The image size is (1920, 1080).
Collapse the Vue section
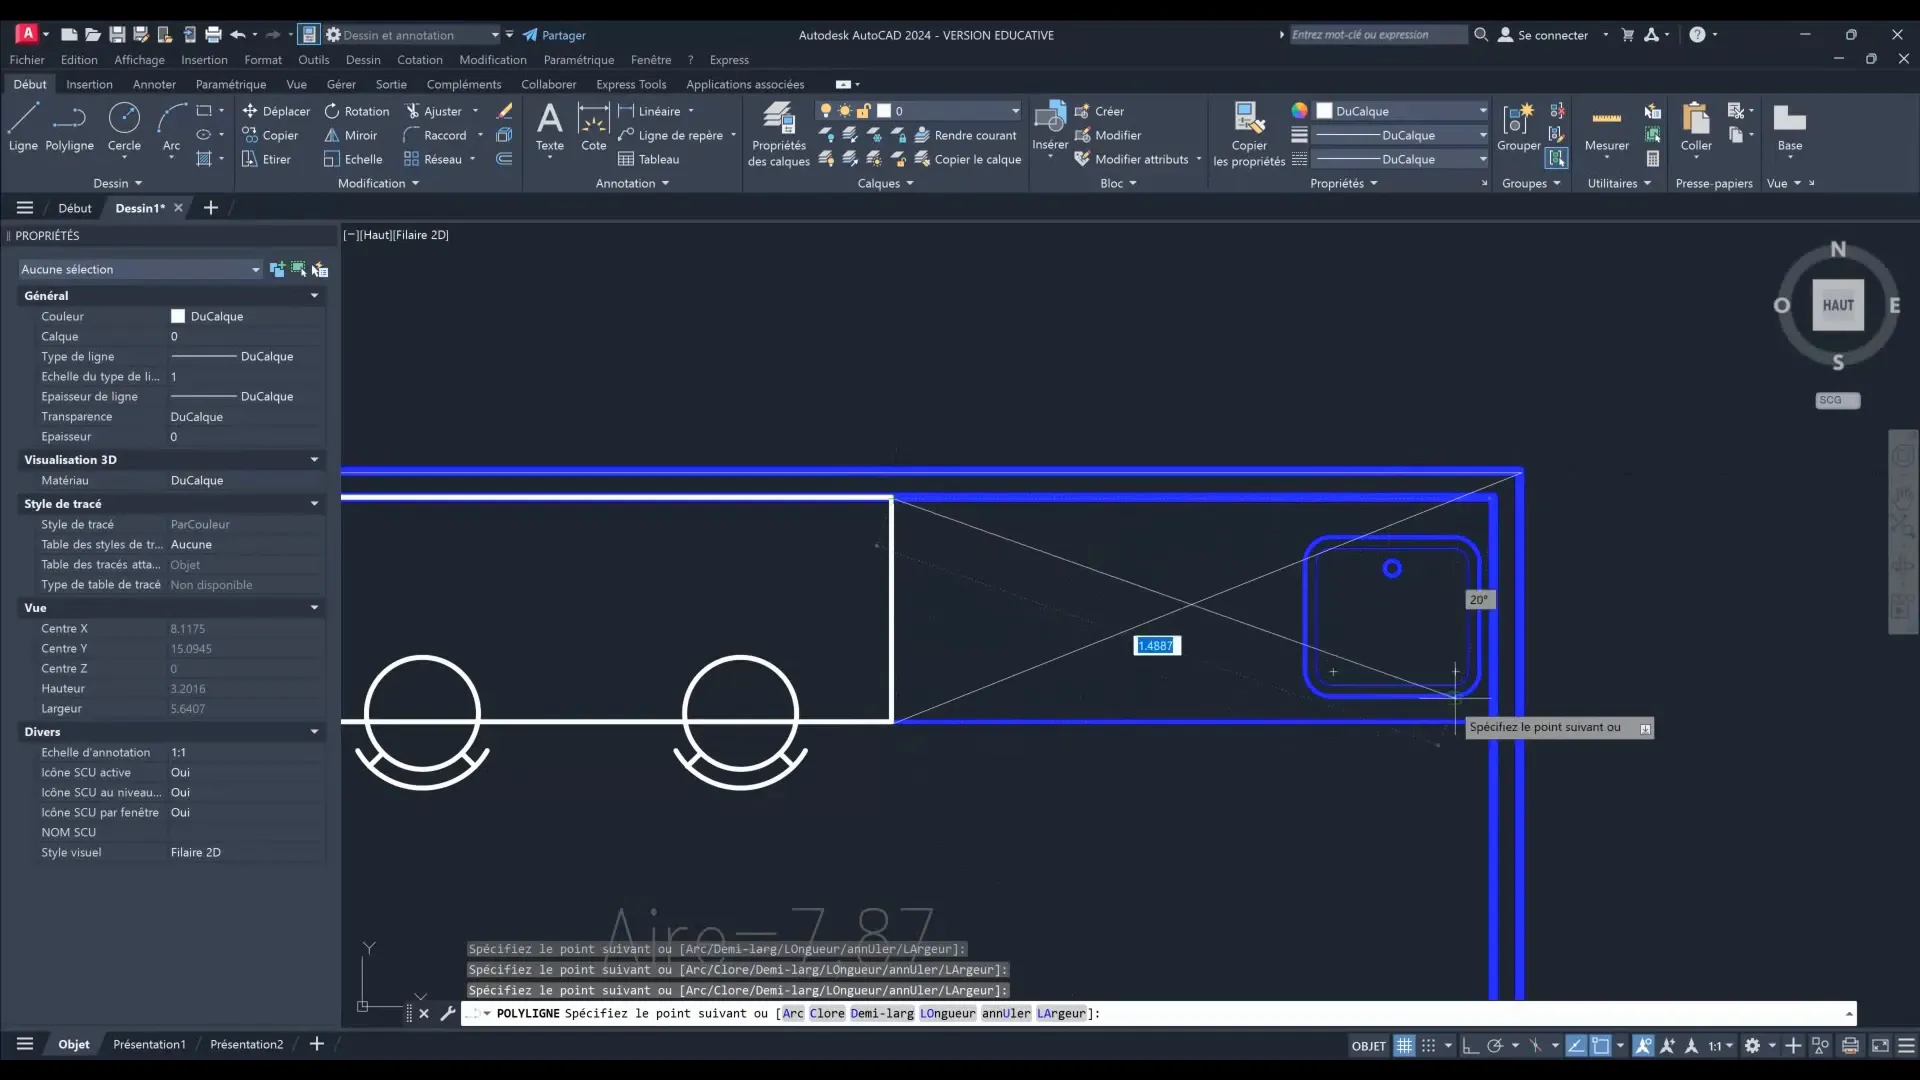coord(314,608)
